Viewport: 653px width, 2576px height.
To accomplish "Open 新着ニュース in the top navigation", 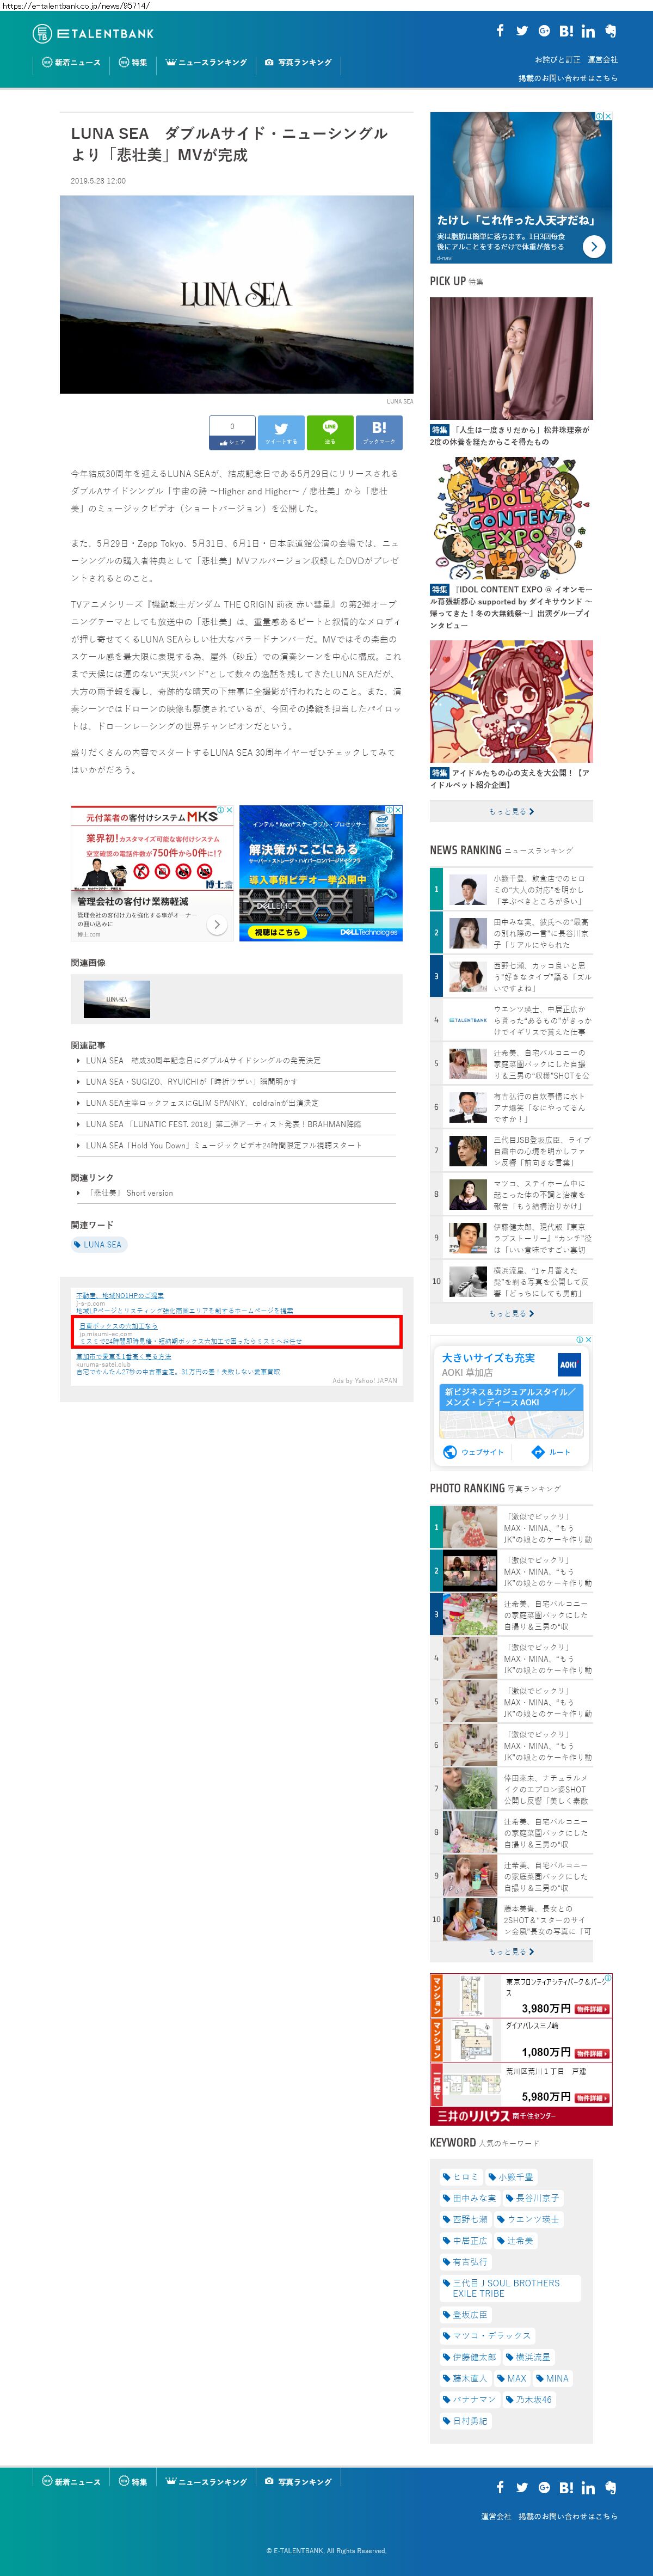I will point(71,63).
